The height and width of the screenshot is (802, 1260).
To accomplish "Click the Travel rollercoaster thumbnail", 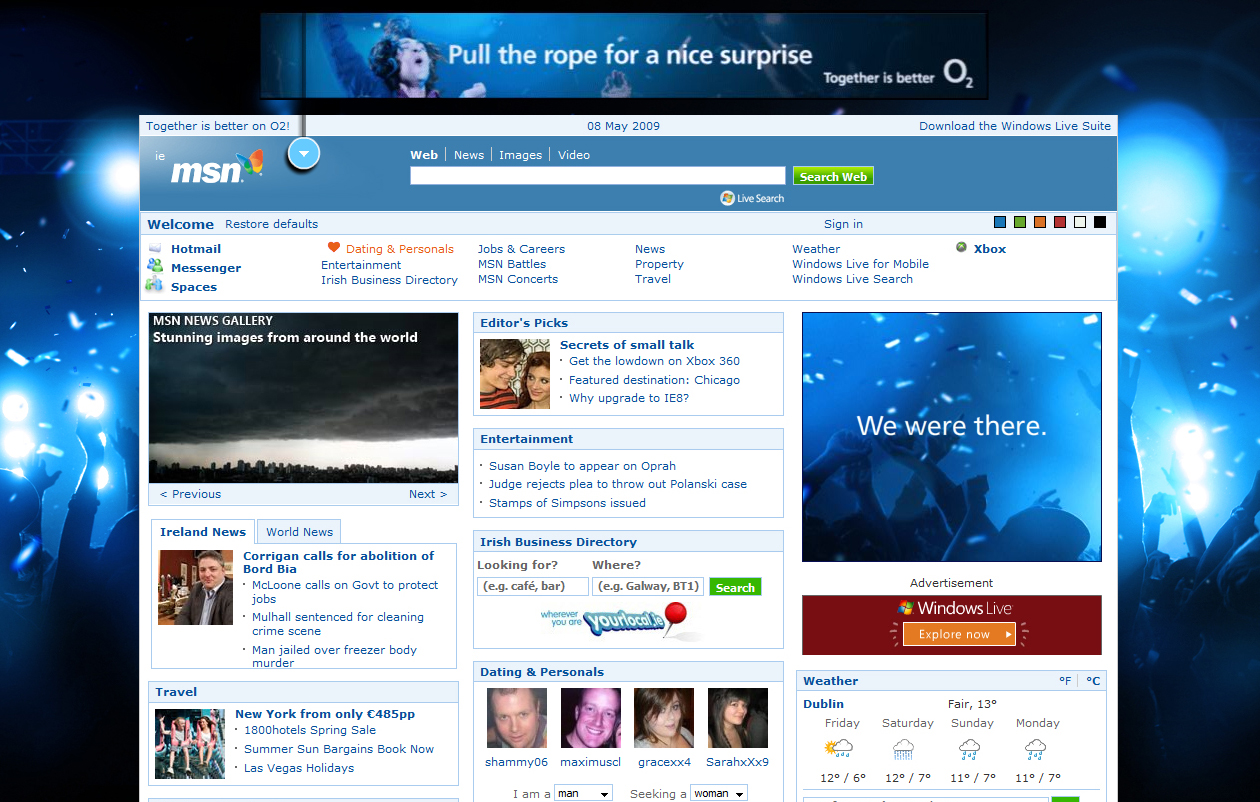I will coord(190,744).
